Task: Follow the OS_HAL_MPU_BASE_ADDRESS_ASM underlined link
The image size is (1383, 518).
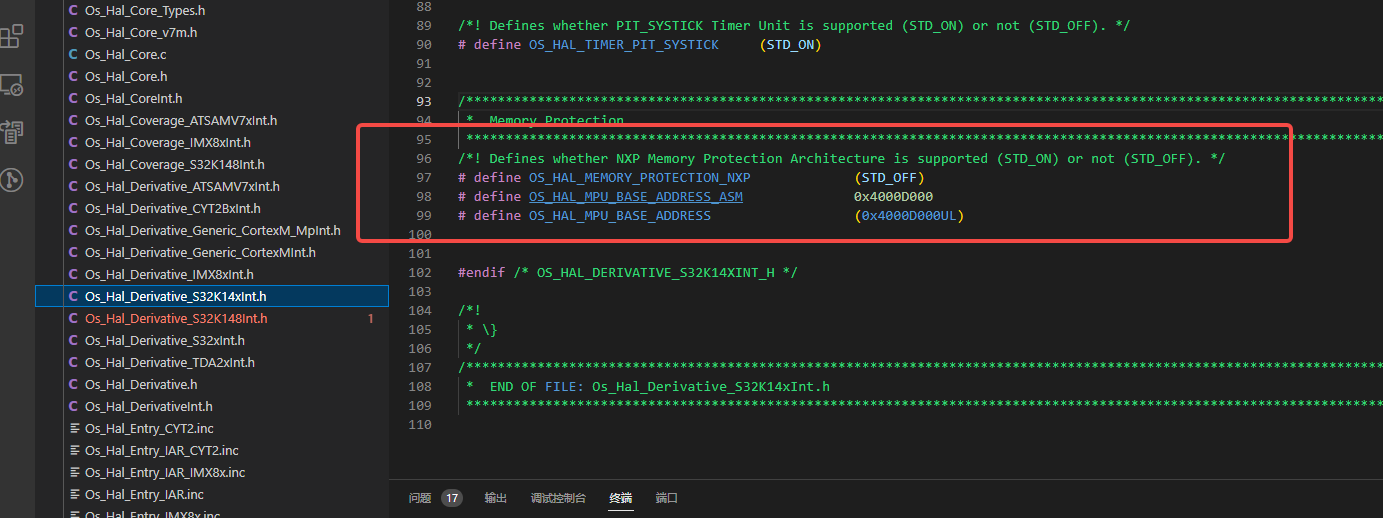Action: [x=635, y=197]
